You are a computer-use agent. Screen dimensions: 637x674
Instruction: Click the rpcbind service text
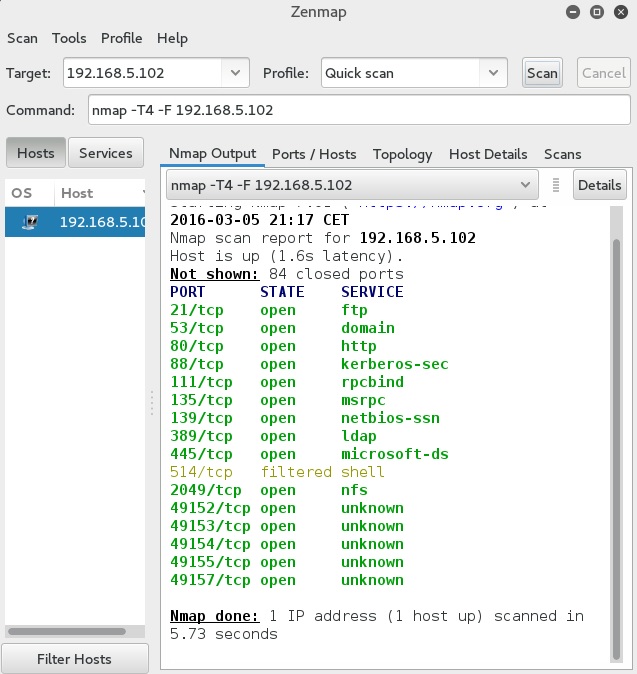372,382
